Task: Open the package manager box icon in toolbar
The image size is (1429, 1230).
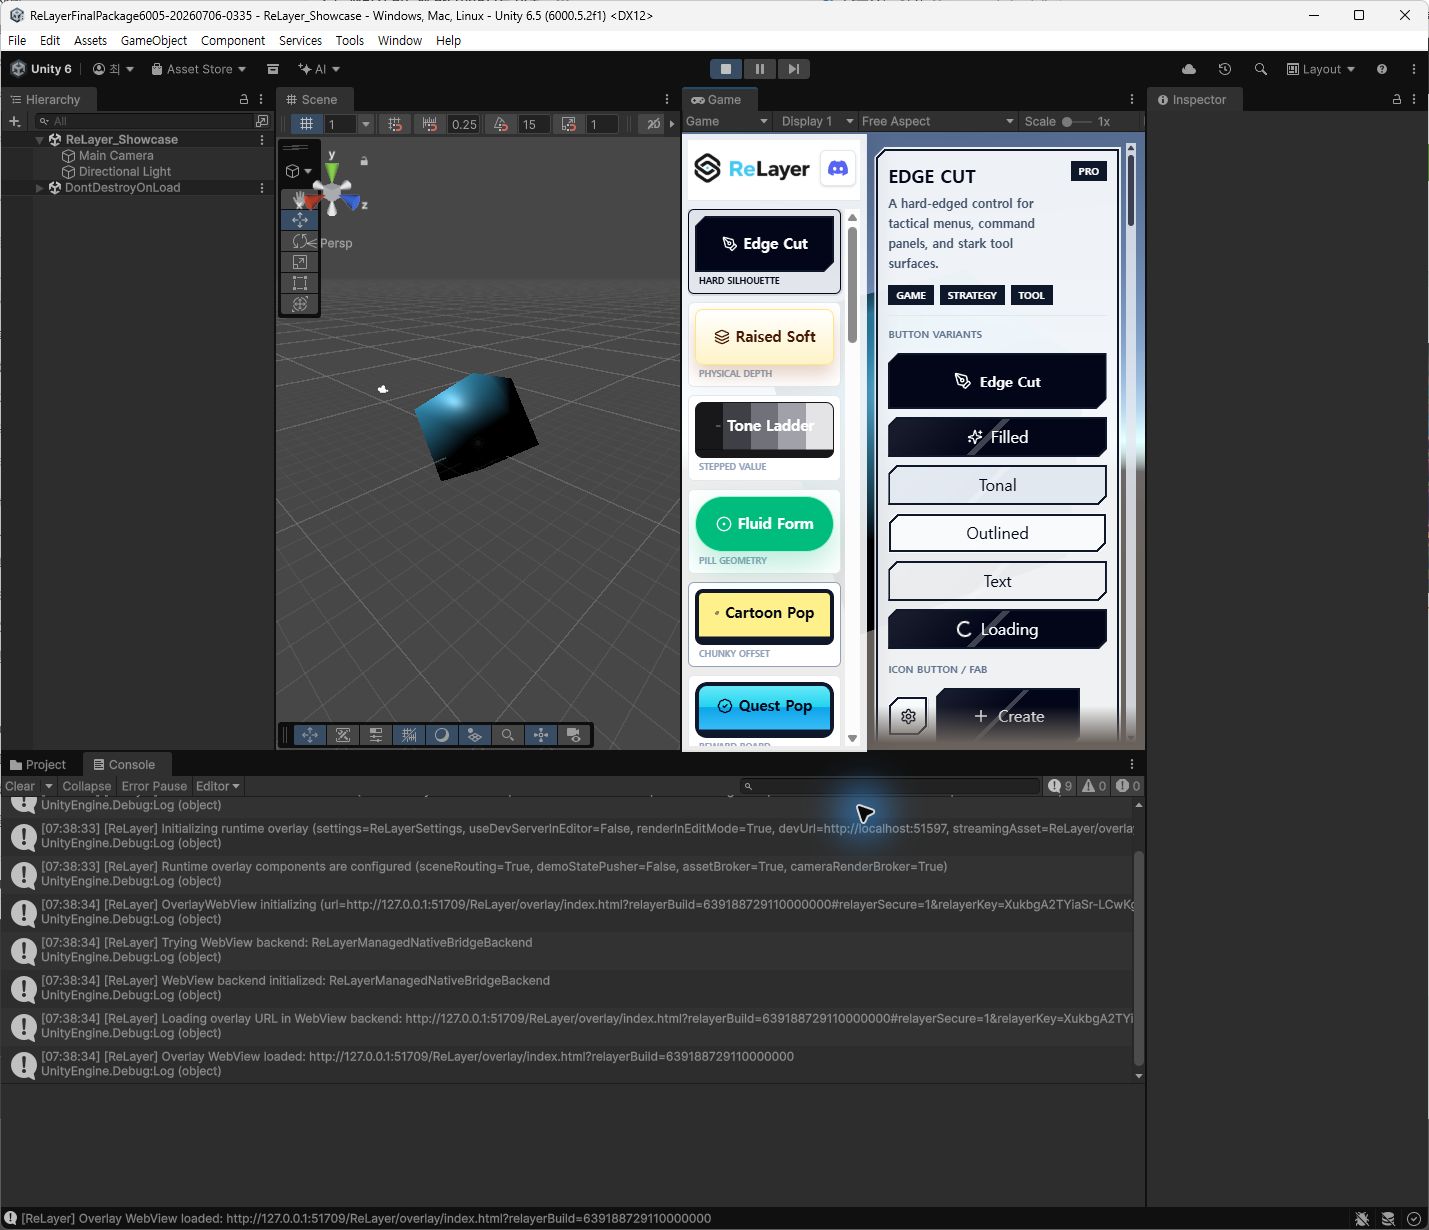Action: pyautogui.click(x=272, y=69)
